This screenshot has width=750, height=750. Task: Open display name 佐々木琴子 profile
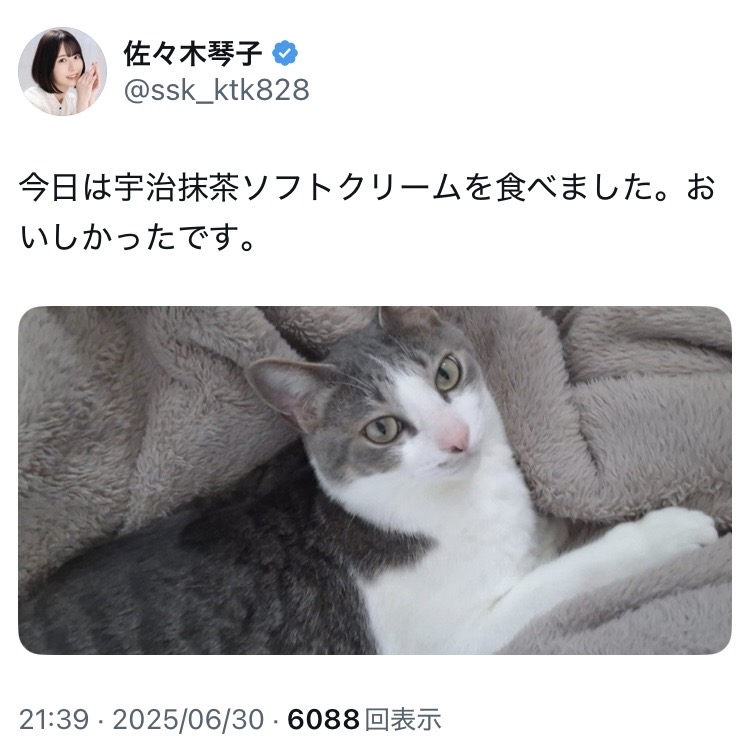click(193, 53)
